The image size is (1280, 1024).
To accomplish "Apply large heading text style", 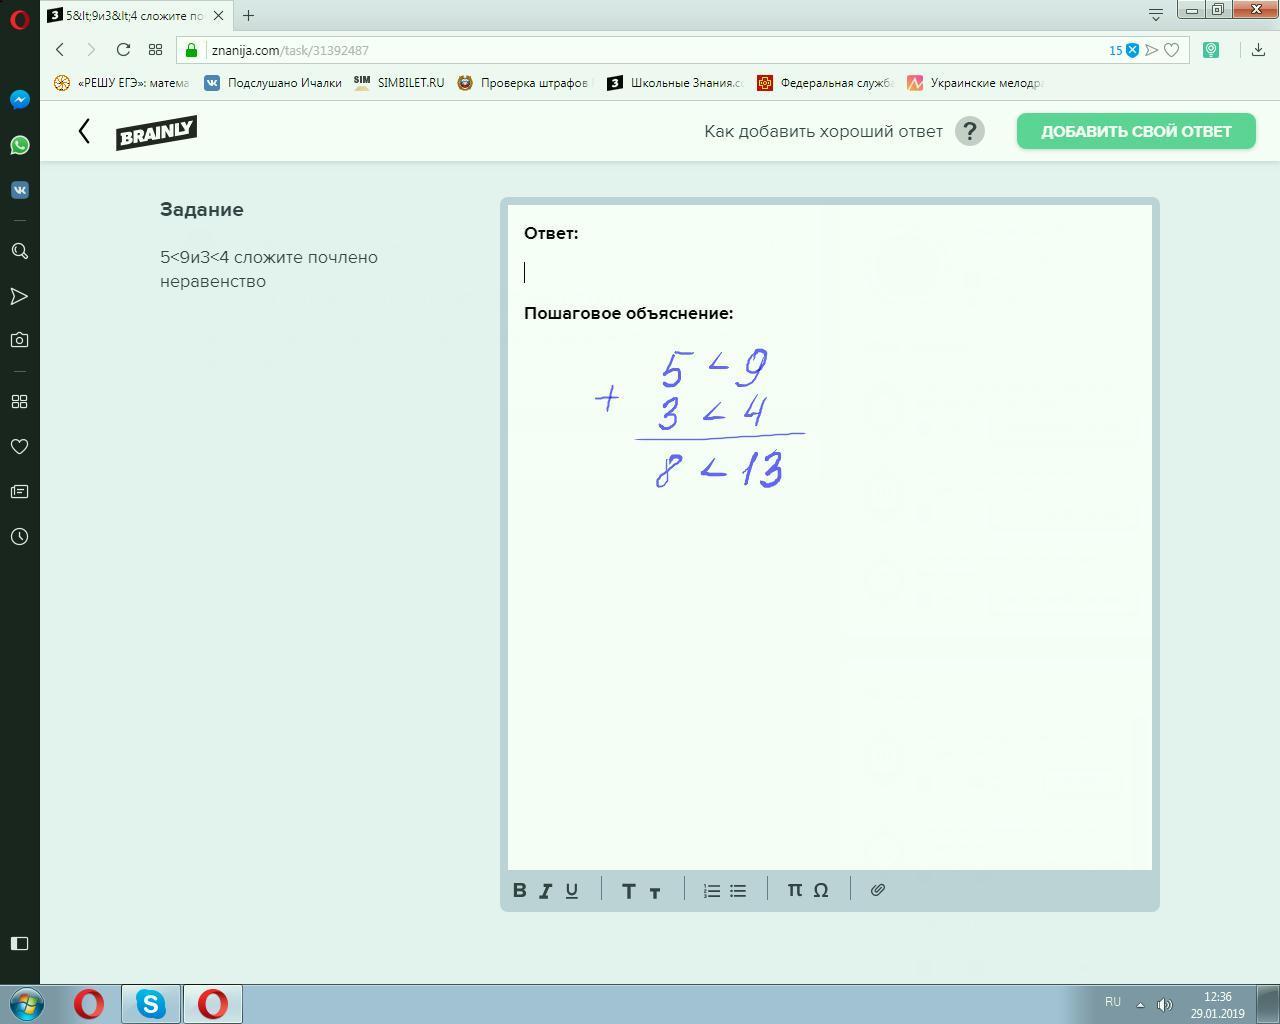I will click(x=629, y=891).
